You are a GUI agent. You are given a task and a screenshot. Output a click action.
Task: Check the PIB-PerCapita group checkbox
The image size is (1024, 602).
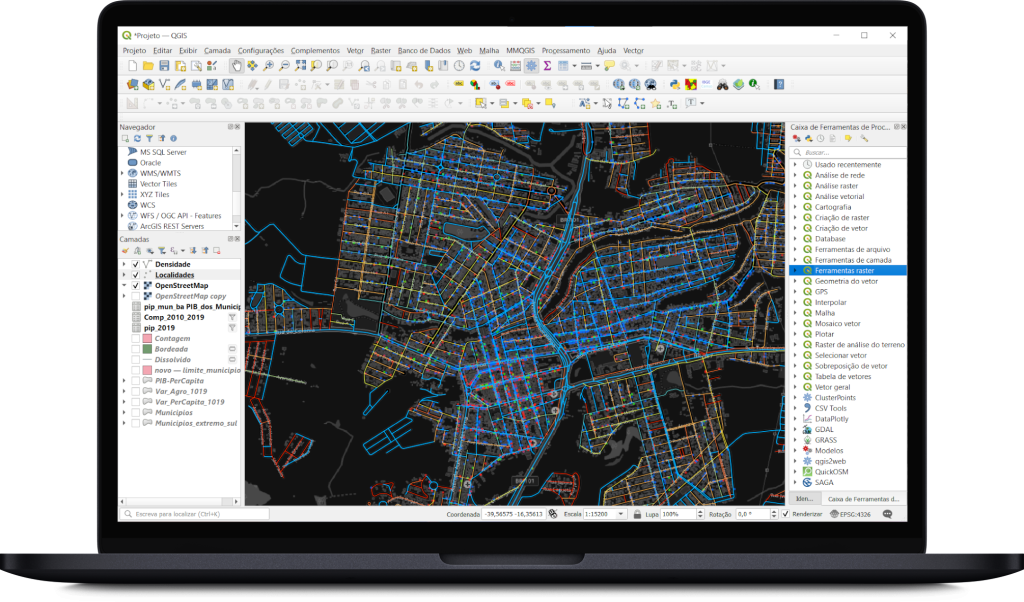[x=135, y=381]
